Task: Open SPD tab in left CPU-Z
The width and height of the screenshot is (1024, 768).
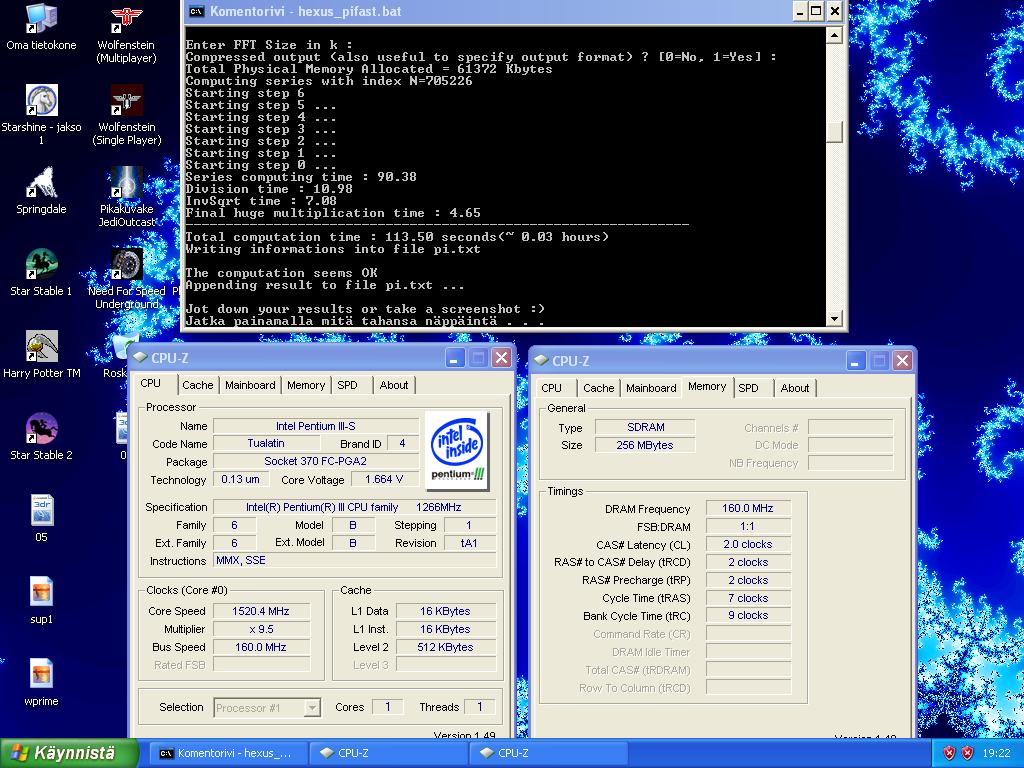Action: click(347, 385)
